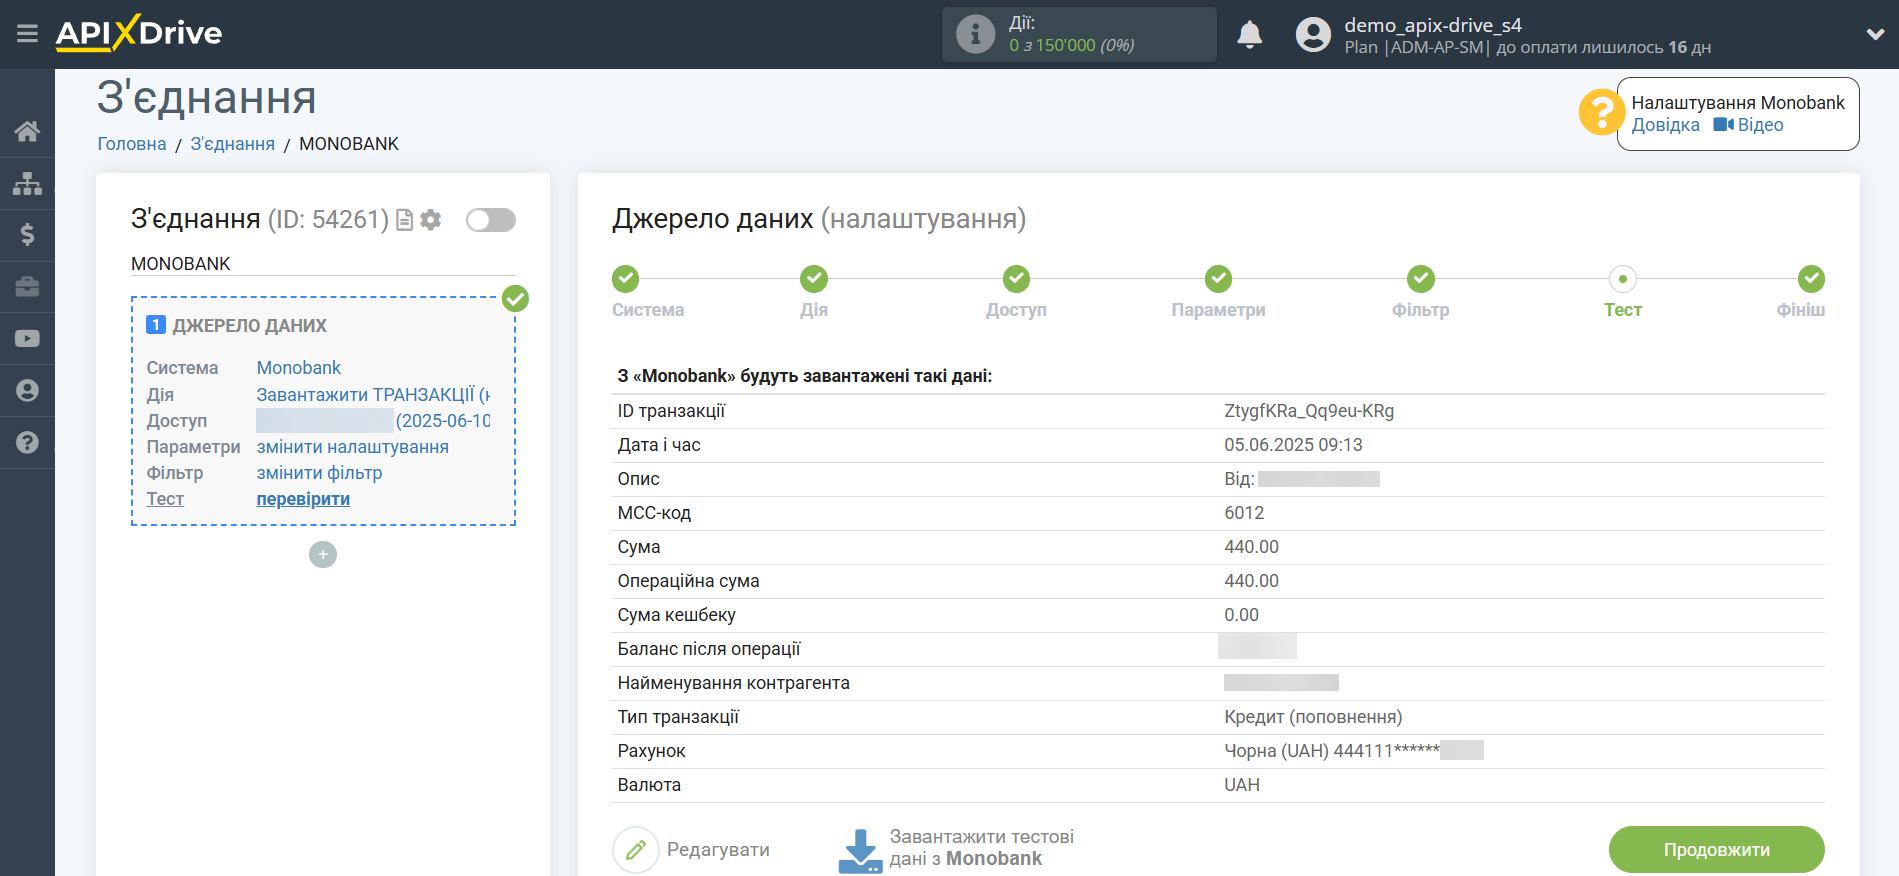
Task: Click перевірити test link
Action: [303, 499]
